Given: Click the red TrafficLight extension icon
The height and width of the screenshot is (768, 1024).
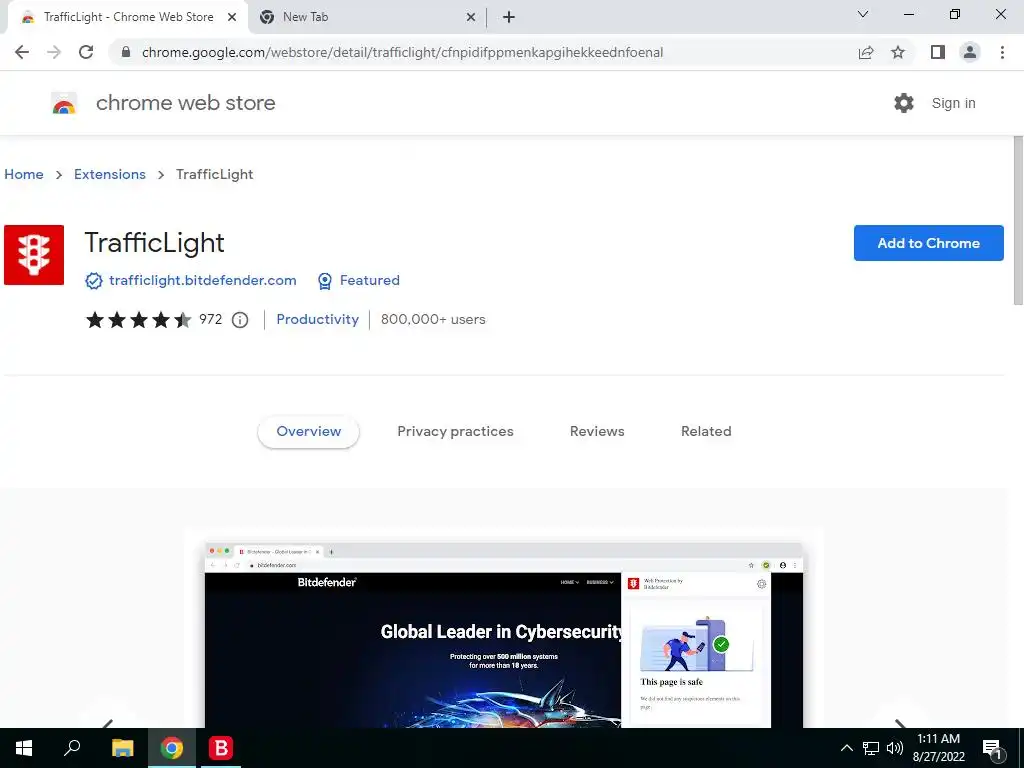Looking at the screenshot, I should tap(34, 255).
